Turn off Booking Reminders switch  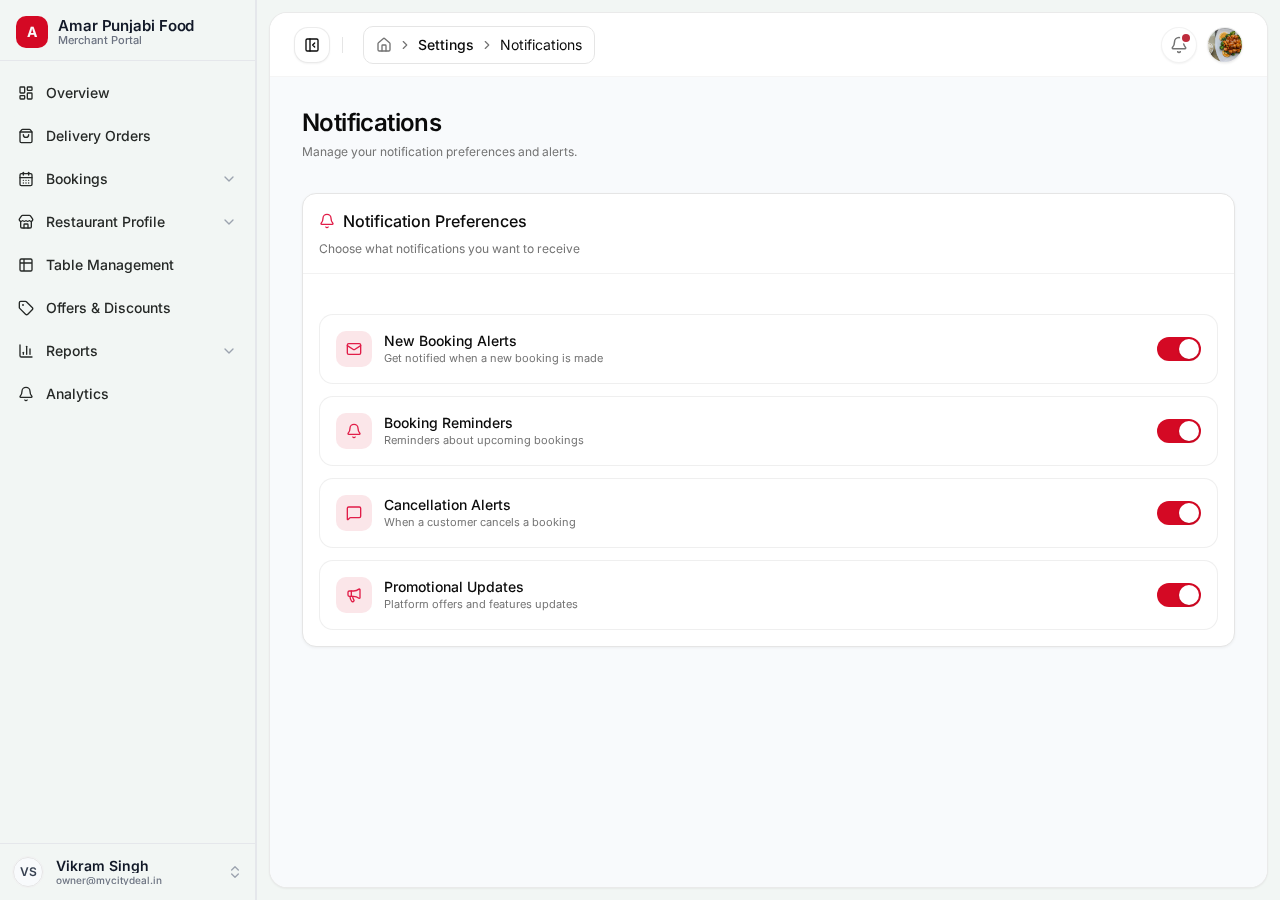(1179, 431)
